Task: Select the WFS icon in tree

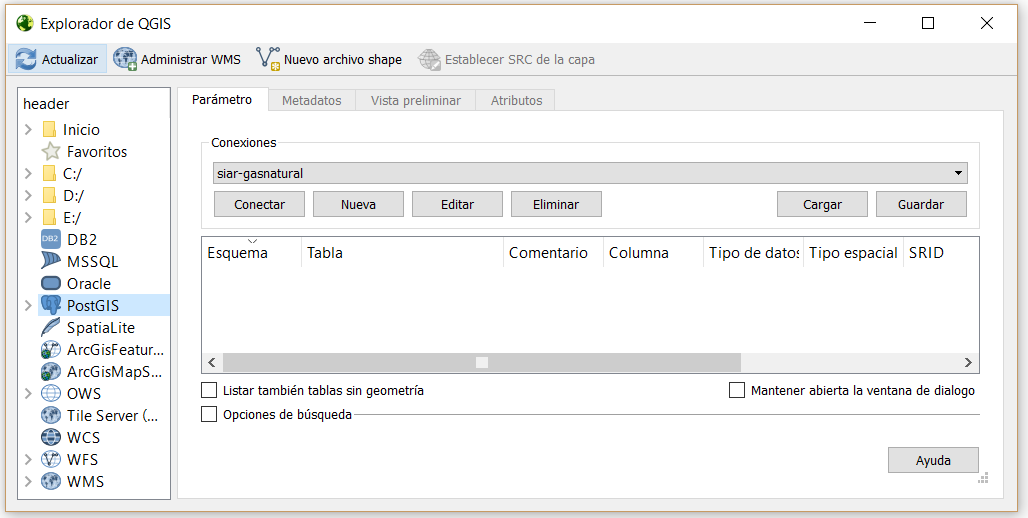Action: (x=50, y=459)
